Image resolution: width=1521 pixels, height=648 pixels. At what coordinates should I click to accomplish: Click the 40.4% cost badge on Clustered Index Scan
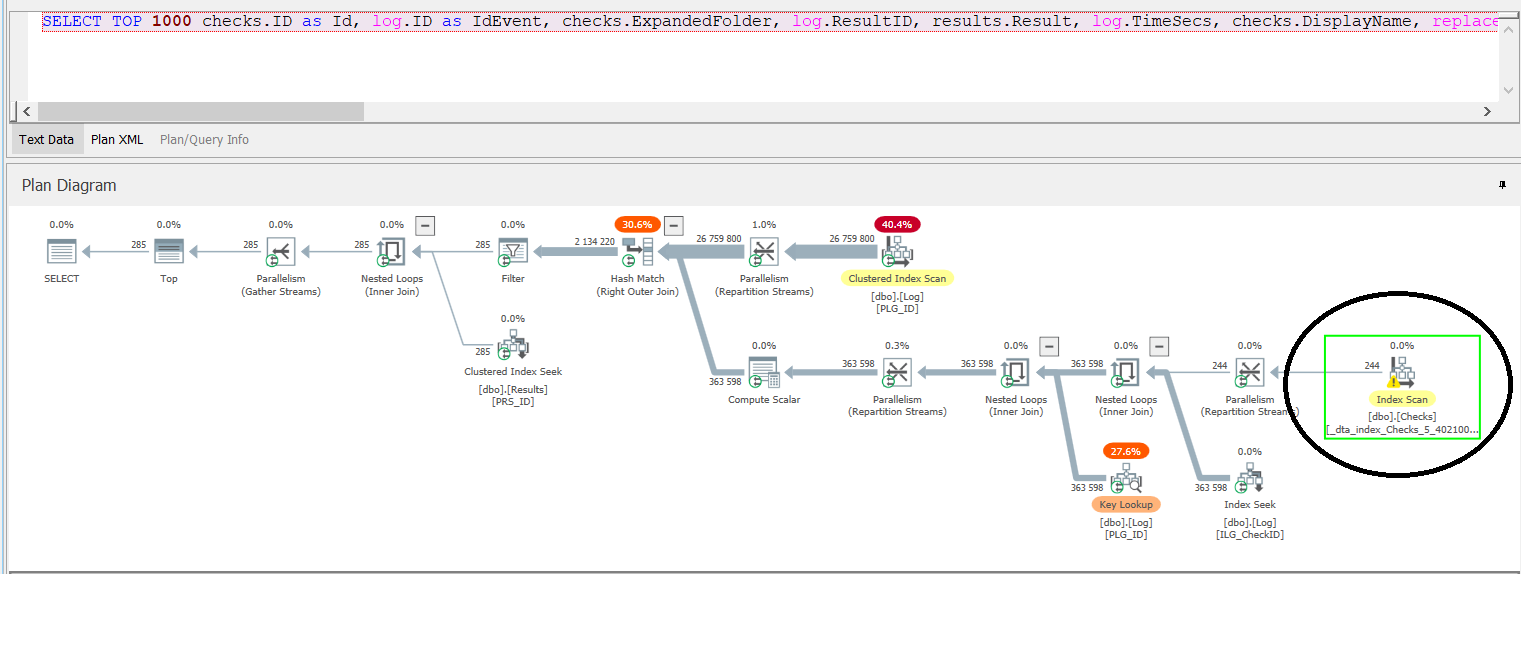(897, 225)
